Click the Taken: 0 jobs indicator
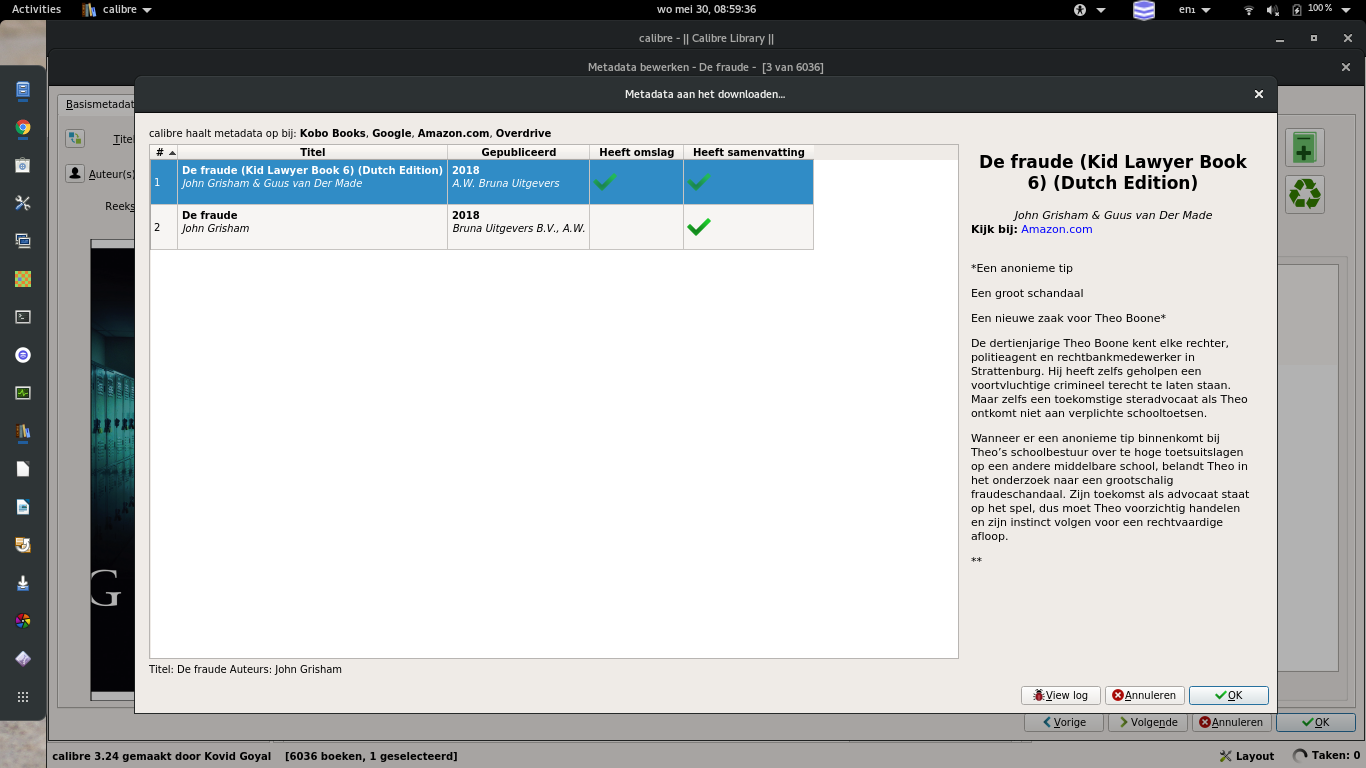Image resolution: width=1366 pixels, height=768 pixels. 1326,756
